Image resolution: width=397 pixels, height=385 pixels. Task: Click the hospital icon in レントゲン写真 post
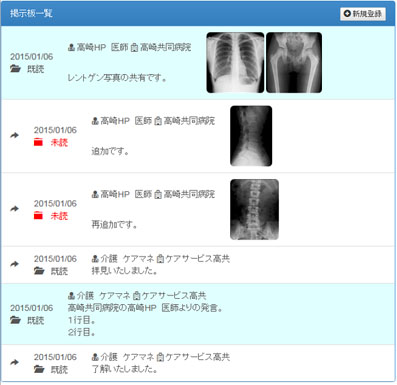tap(134, 48)
